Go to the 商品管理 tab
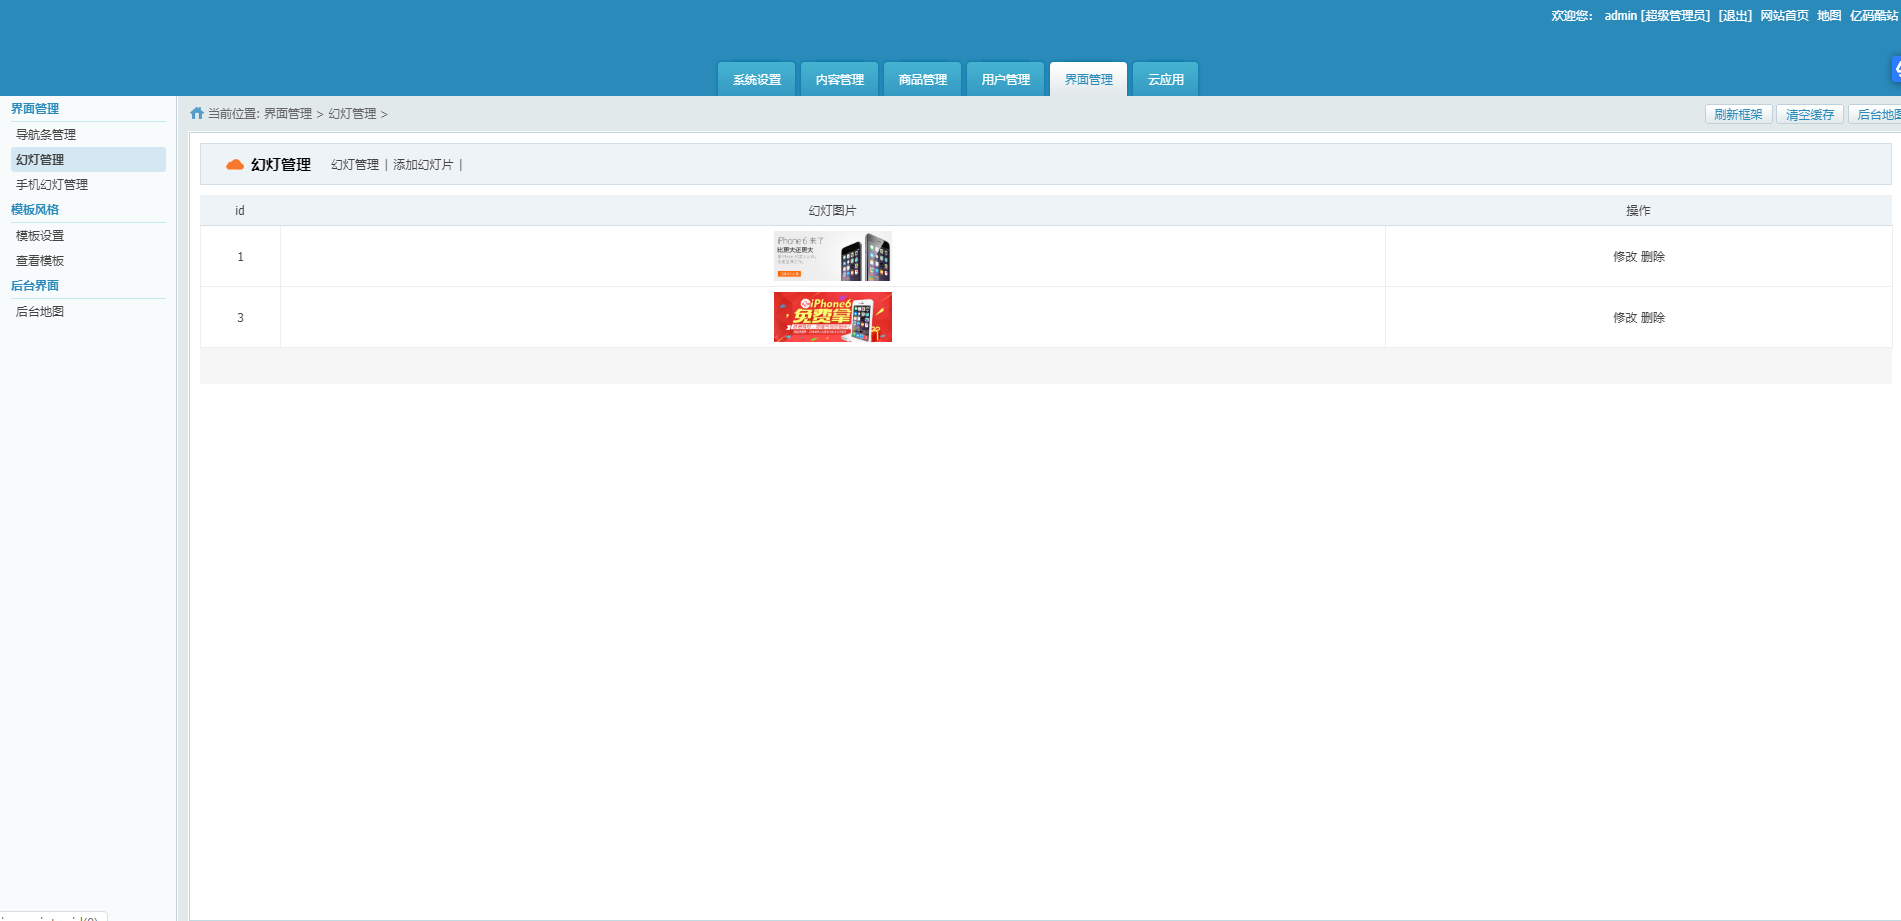 pos(922,80)
